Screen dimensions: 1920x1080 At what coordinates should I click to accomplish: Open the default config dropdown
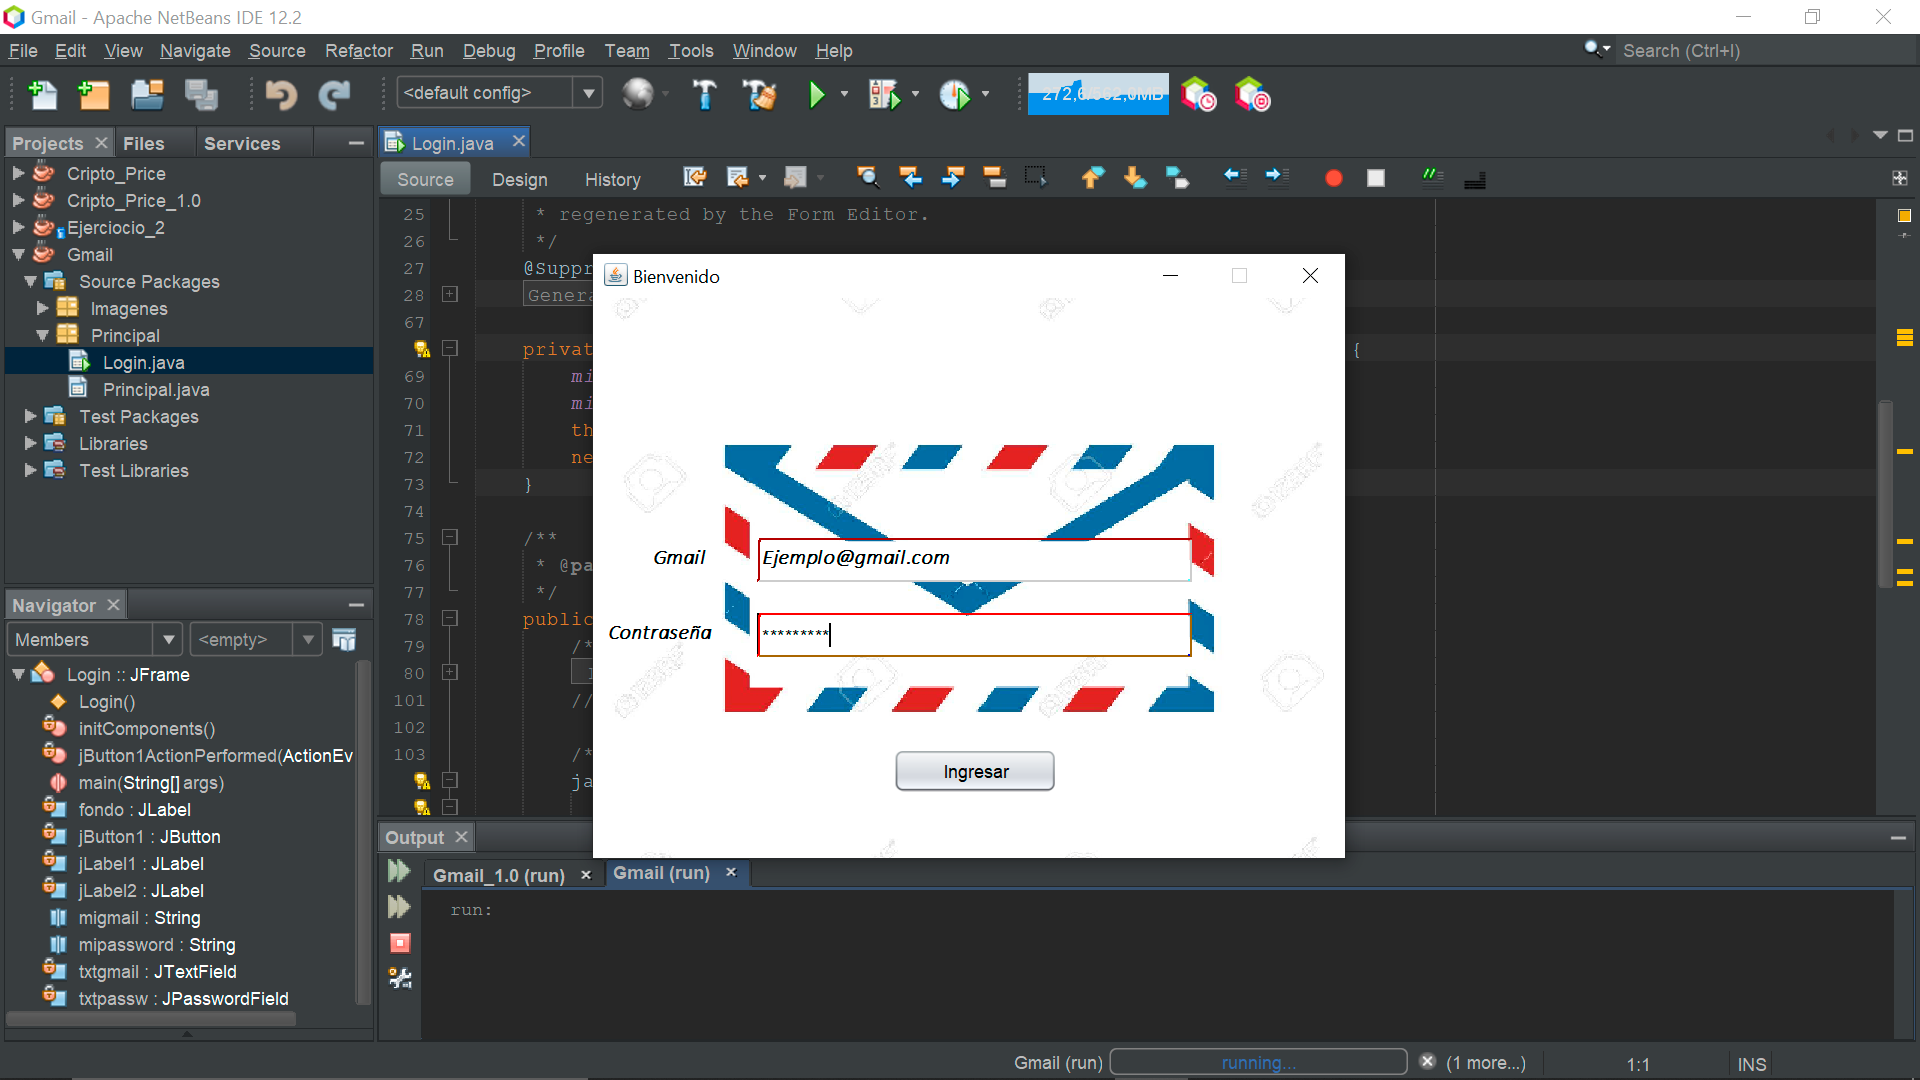[x=588, y=93]
